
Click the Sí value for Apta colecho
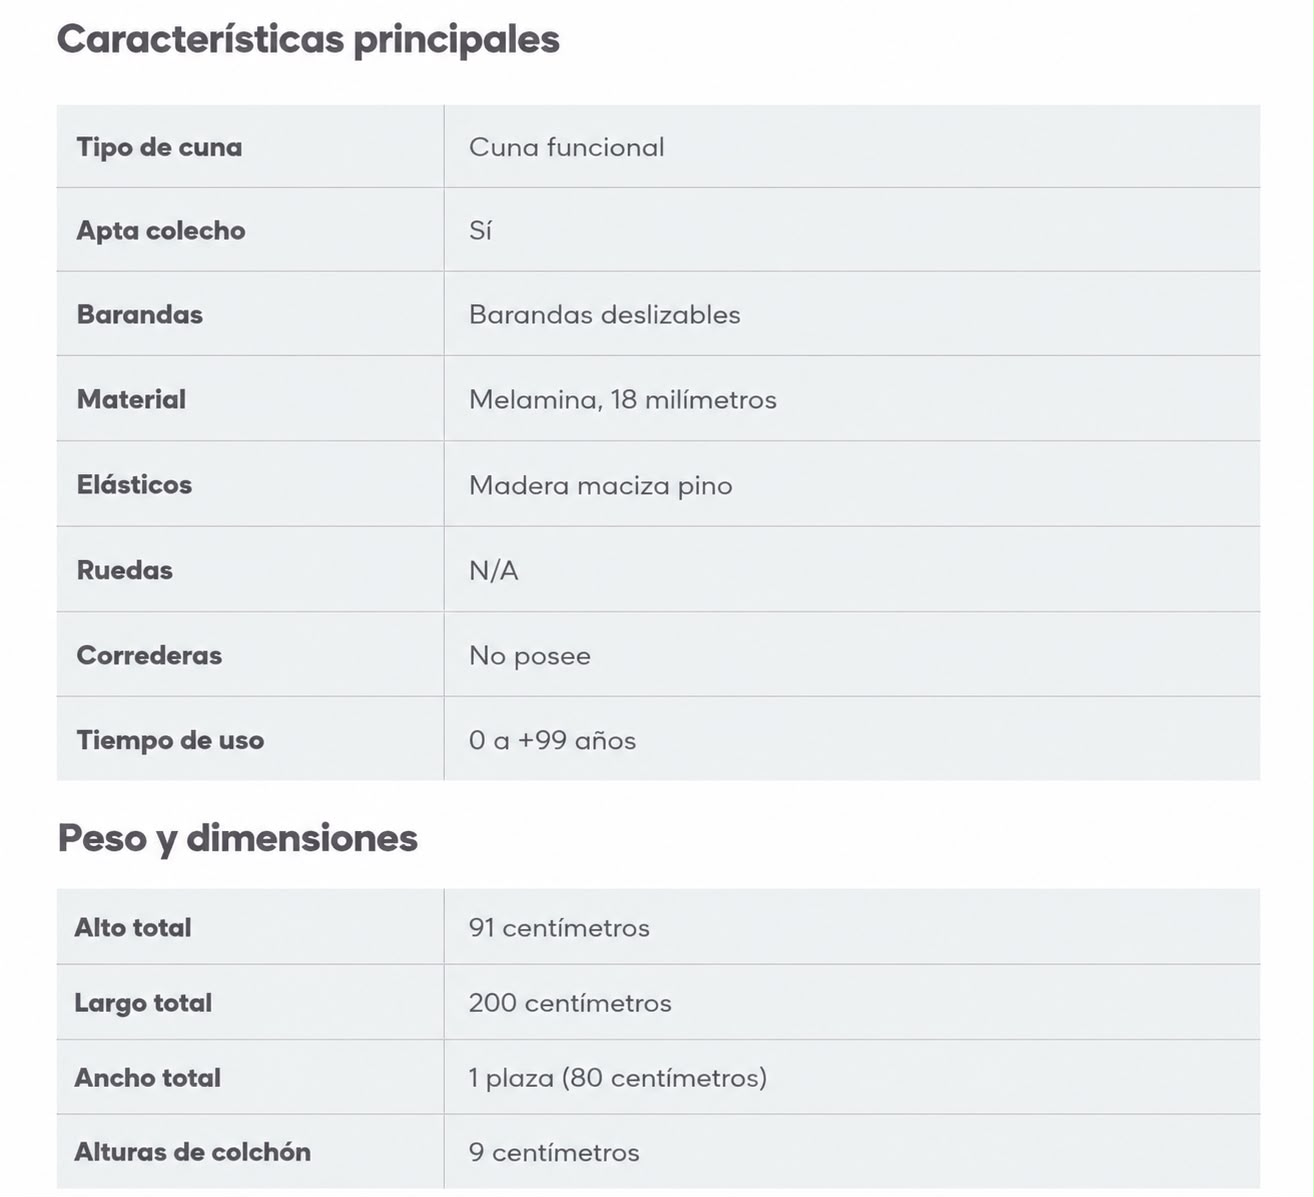pyautogui.click(x=480, y=230)
